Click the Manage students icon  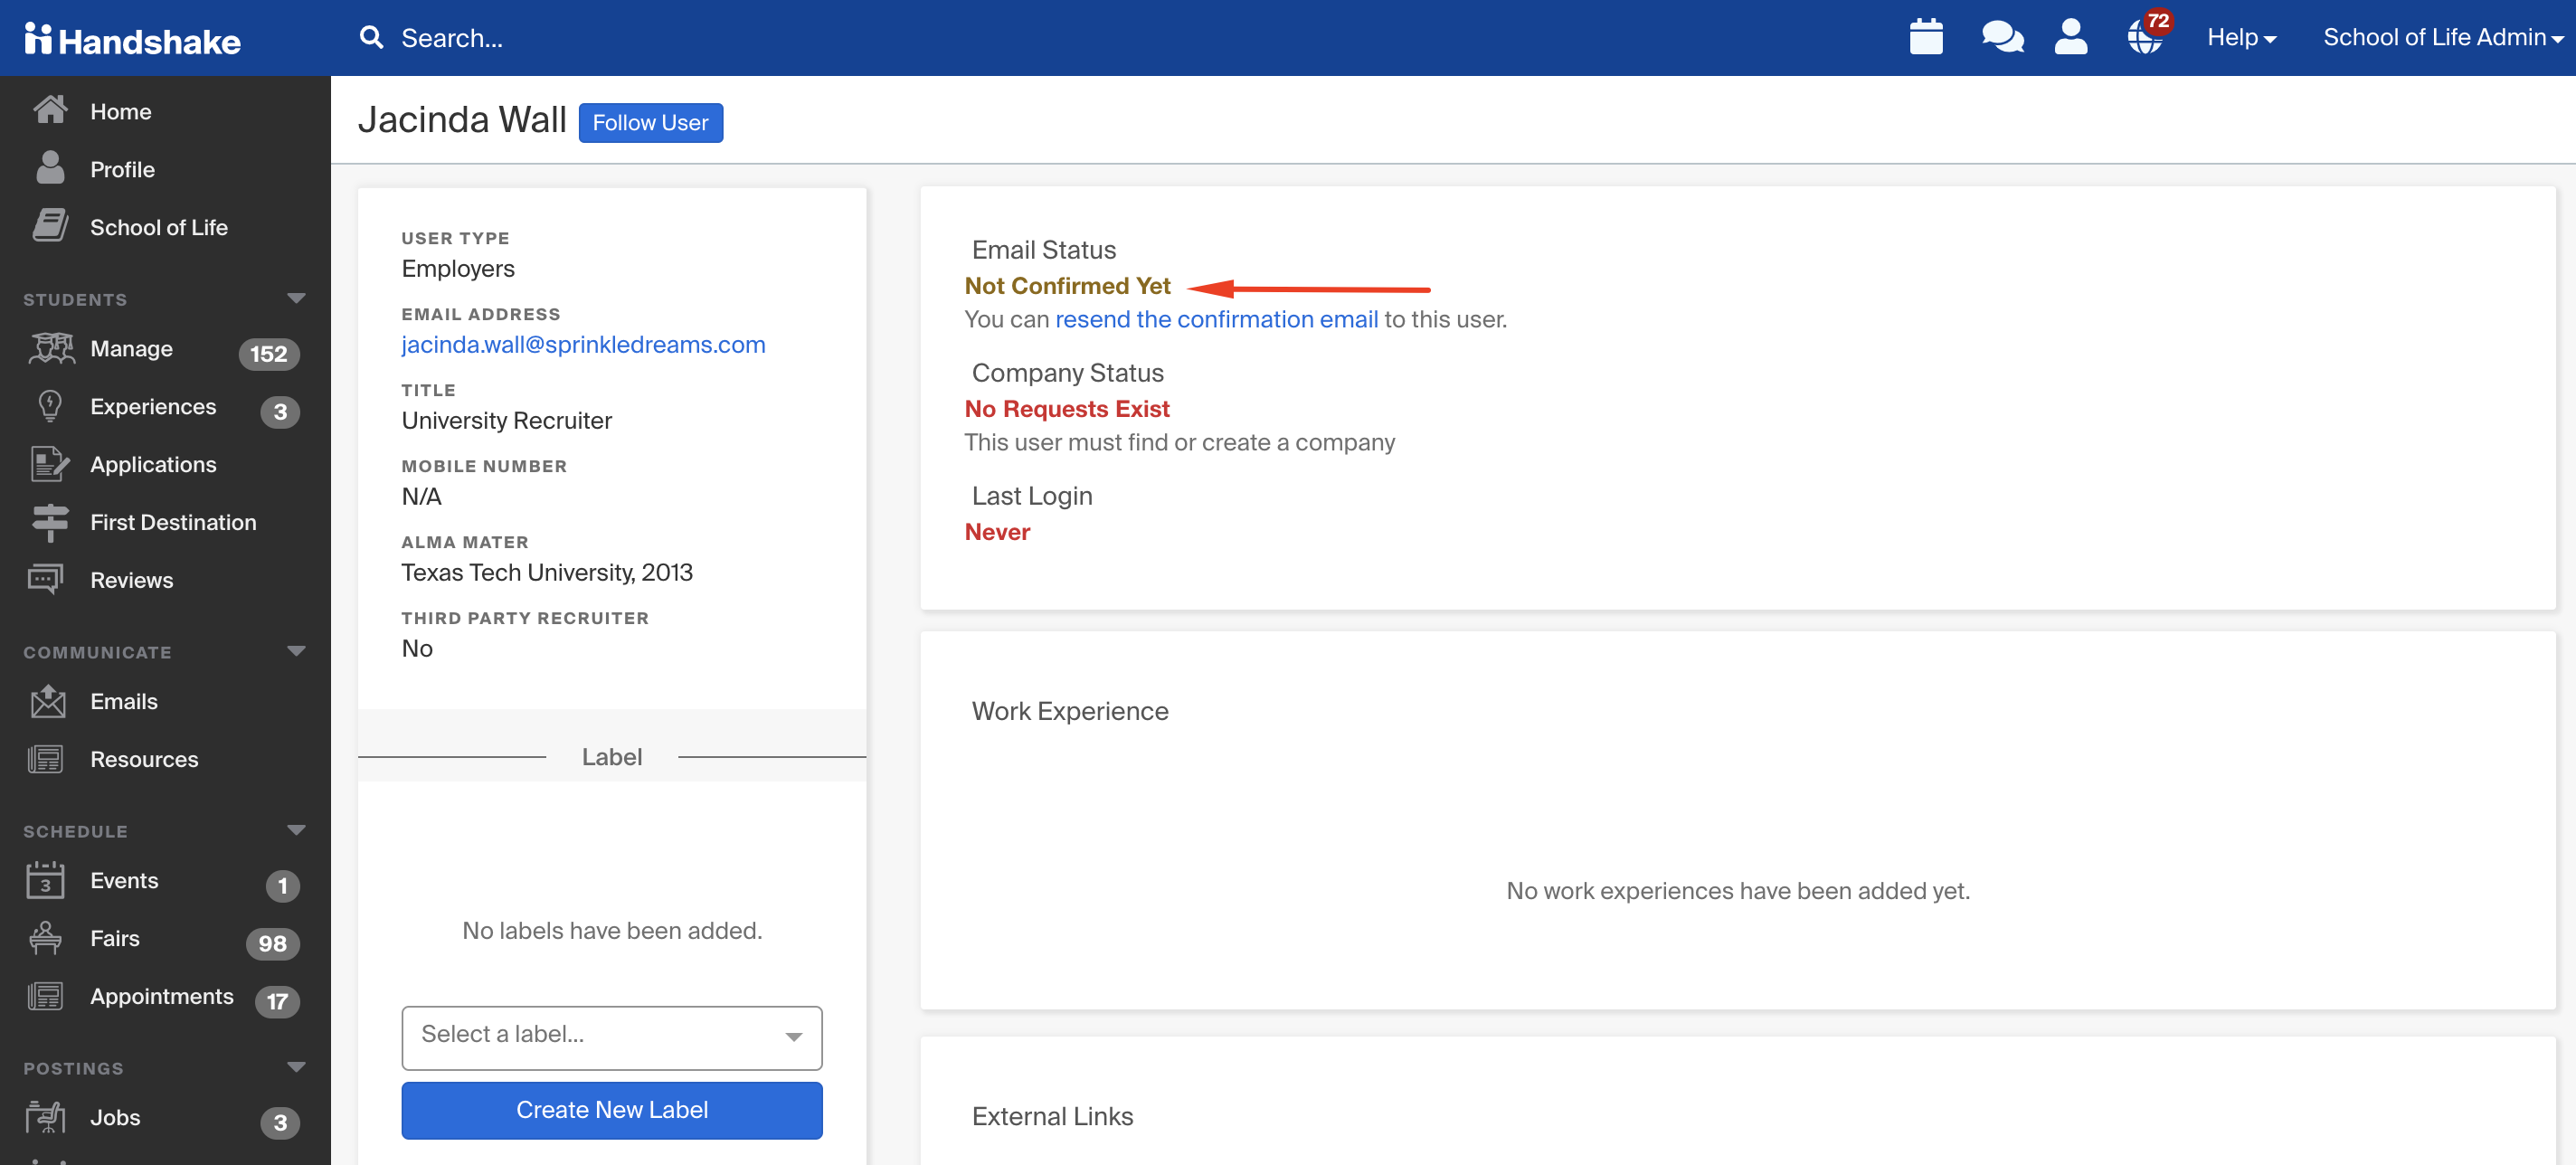point(50,348)
